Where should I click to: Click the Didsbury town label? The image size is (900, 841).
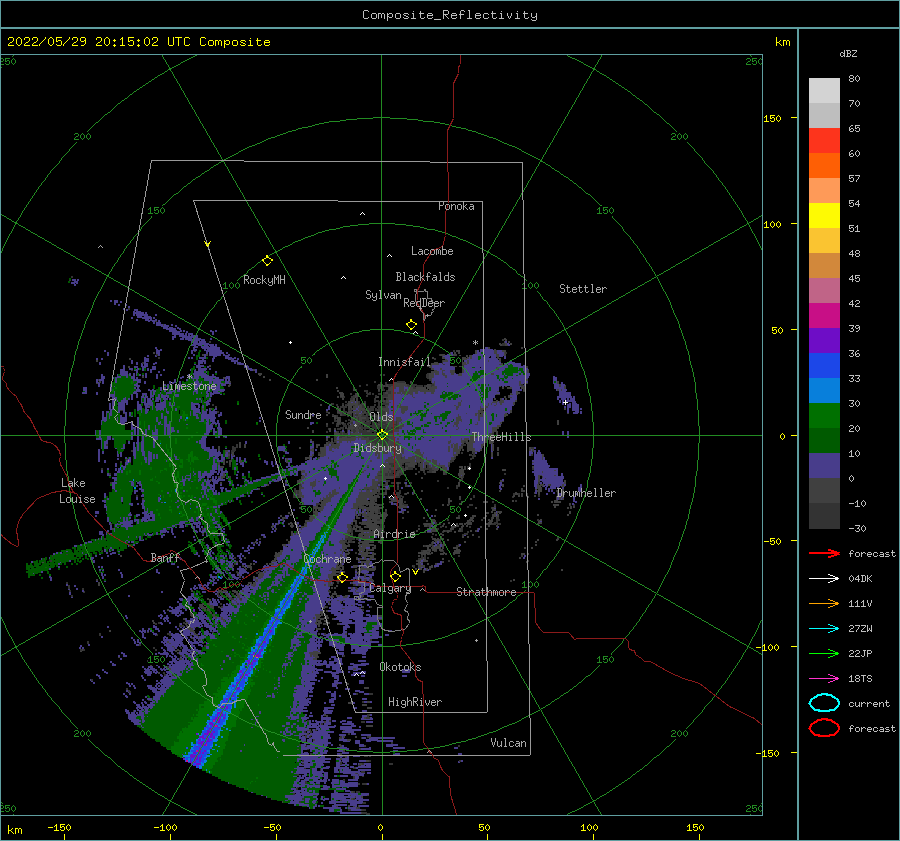[x=377, y=448]
